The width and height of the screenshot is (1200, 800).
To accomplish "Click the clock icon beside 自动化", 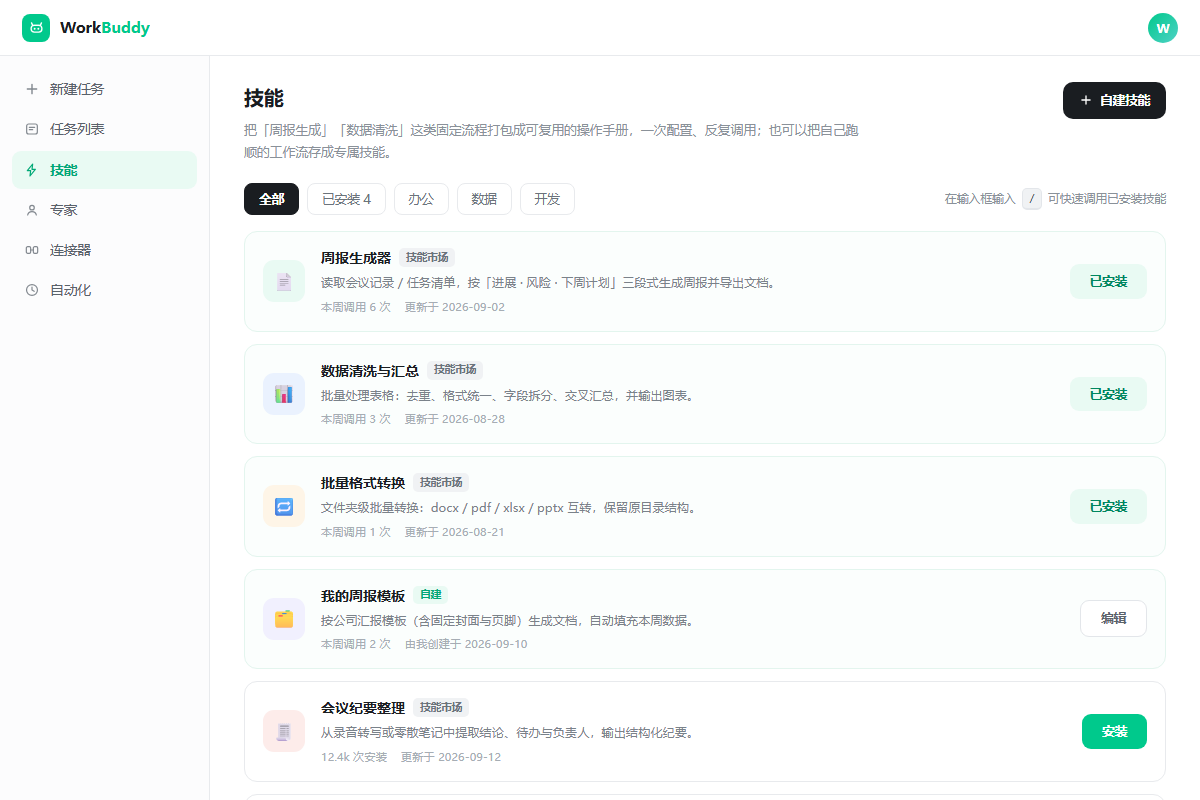I will tap(32, 290).
